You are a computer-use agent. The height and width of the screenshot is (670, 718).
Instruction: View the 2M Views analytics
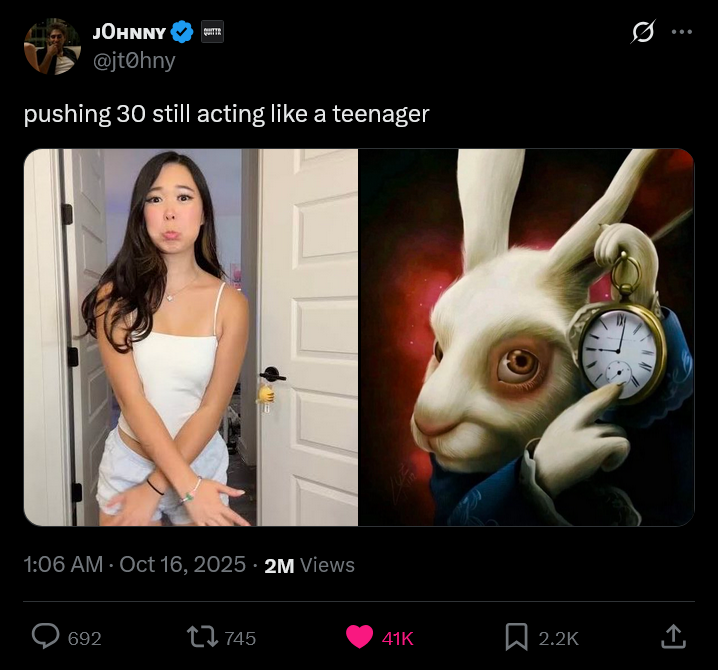pyautogui.click(x=310, y=565)
